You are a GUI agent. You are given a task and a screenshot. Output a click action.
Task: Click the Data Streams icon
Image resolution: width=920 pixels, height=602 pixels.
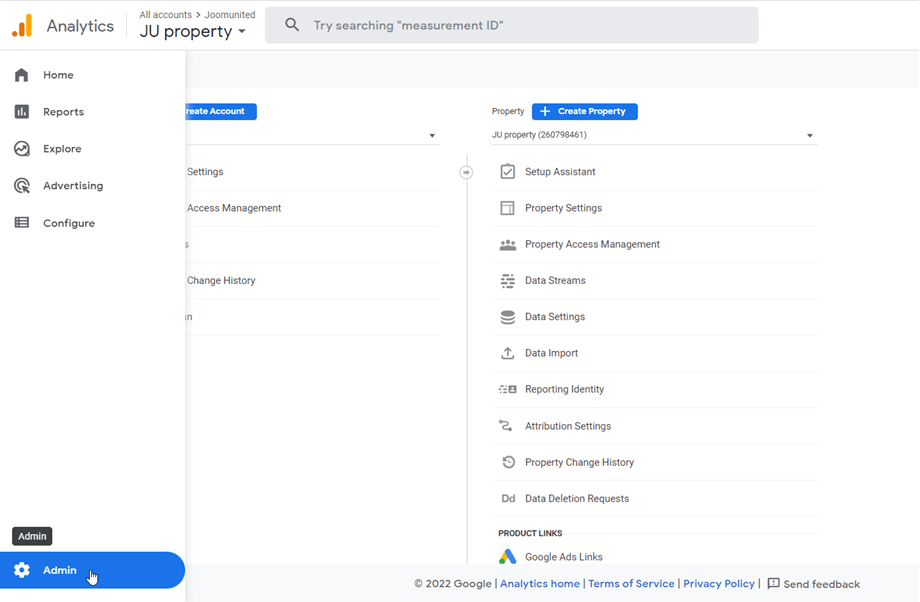pos(507,281)
